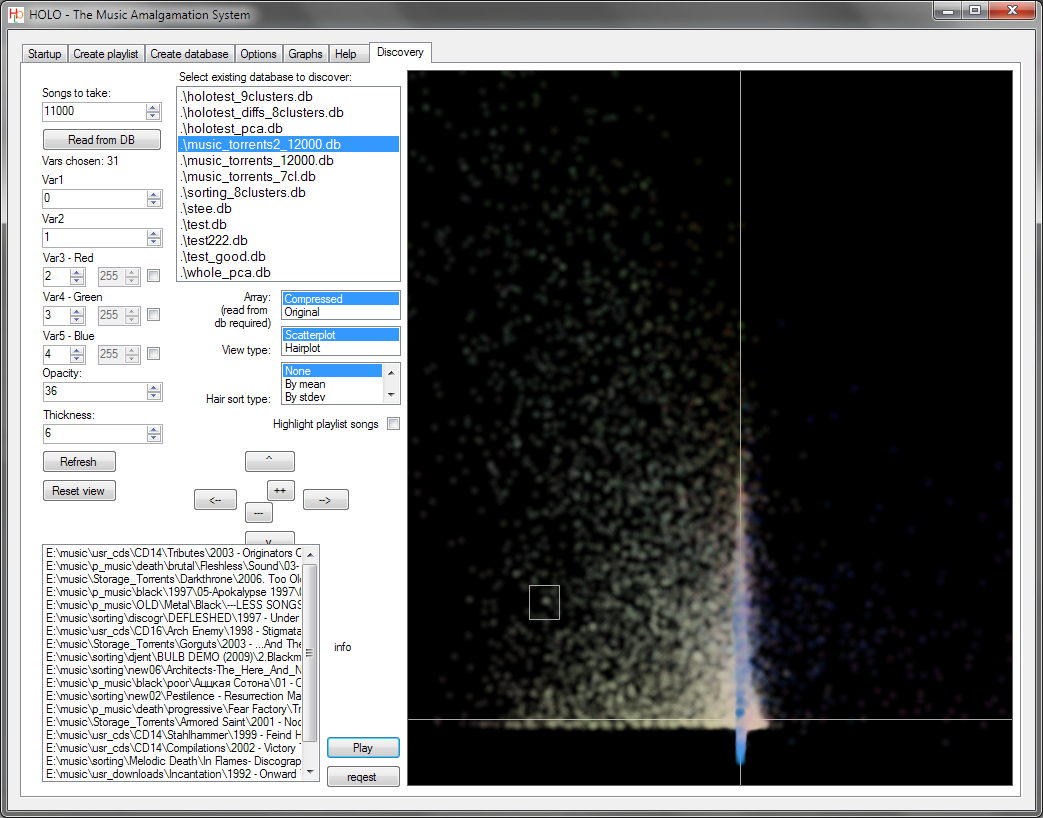Click the Songs to take spinner arrows
The width and height of the screenshot is (1043, 818).
pos(153,112)
